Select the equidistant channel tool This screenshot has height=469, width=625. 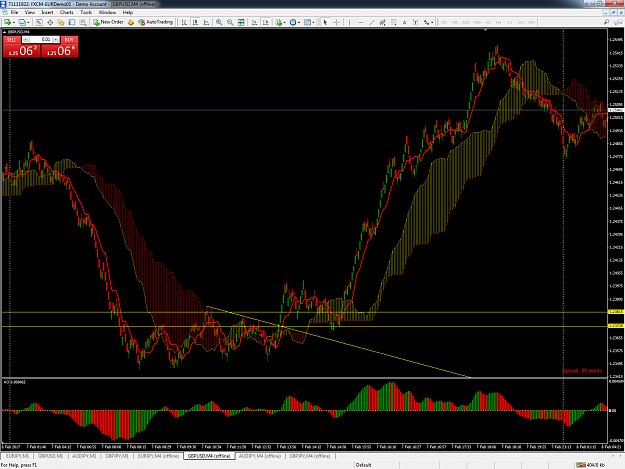(x=382, y=22)
